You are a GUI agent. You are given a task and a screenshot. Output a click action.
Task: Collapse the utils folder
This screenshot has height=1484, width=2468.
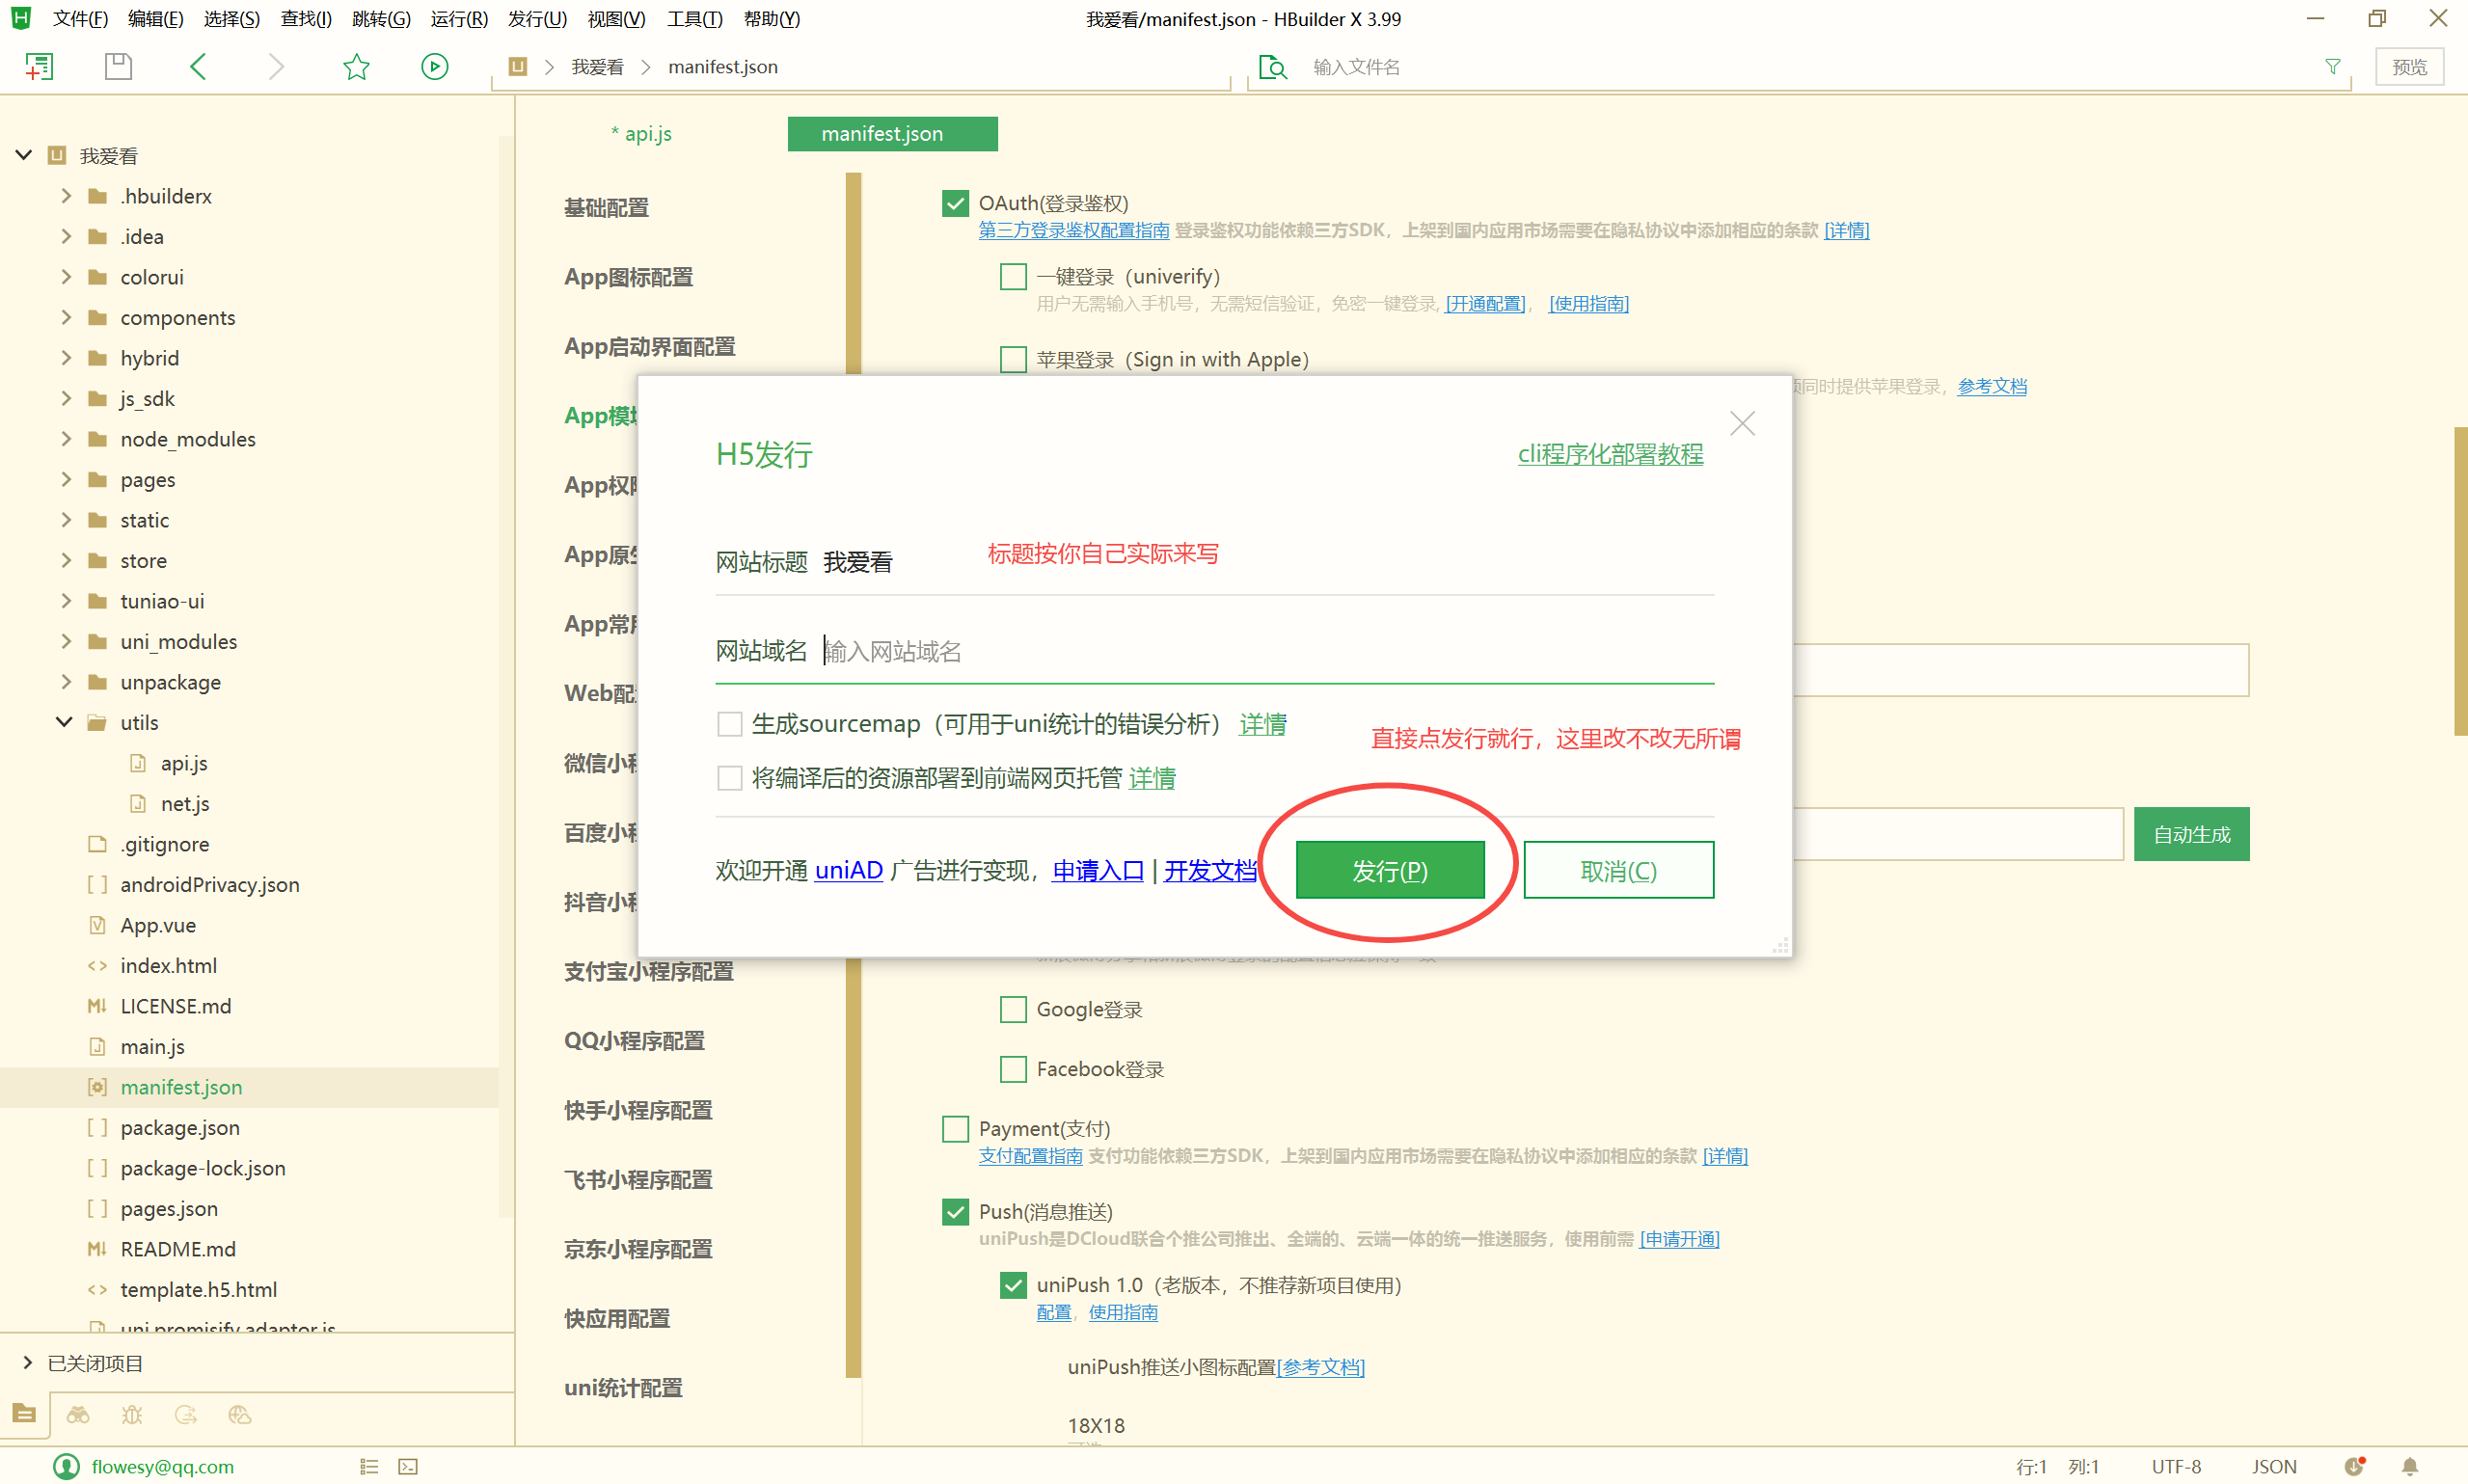(64, 722)
